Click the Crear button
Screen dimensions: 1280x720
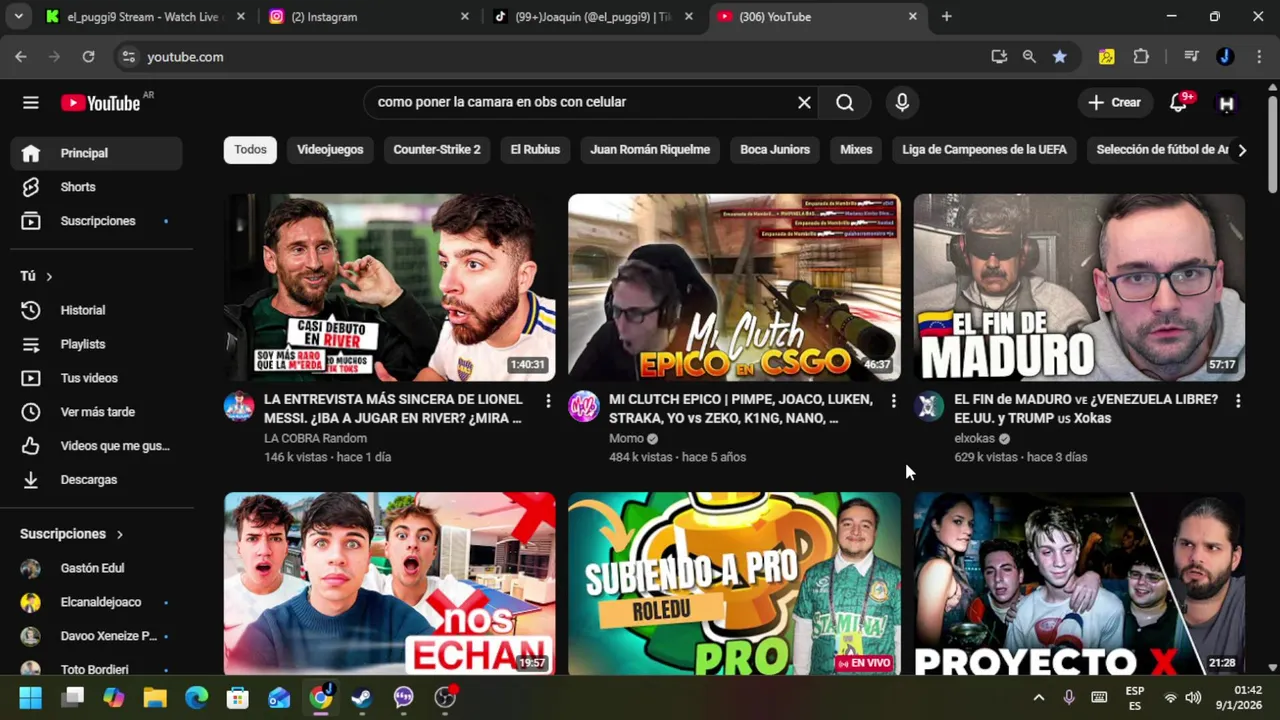1114,103
